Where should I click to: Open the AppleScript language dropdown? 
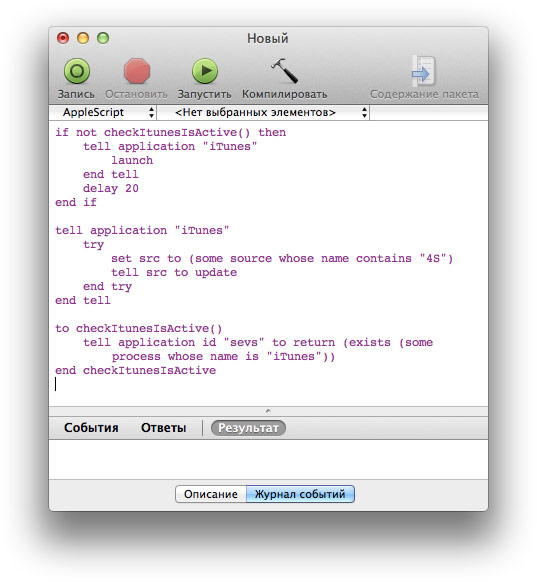[x=103, y=112]
